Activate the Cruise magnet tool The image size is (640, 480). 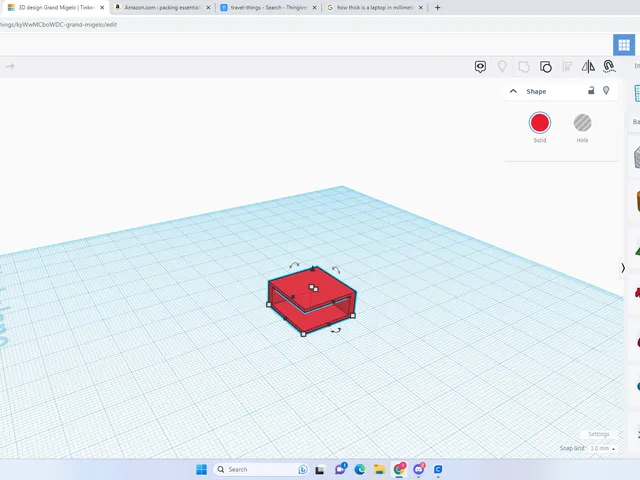(x=609, y=67)
